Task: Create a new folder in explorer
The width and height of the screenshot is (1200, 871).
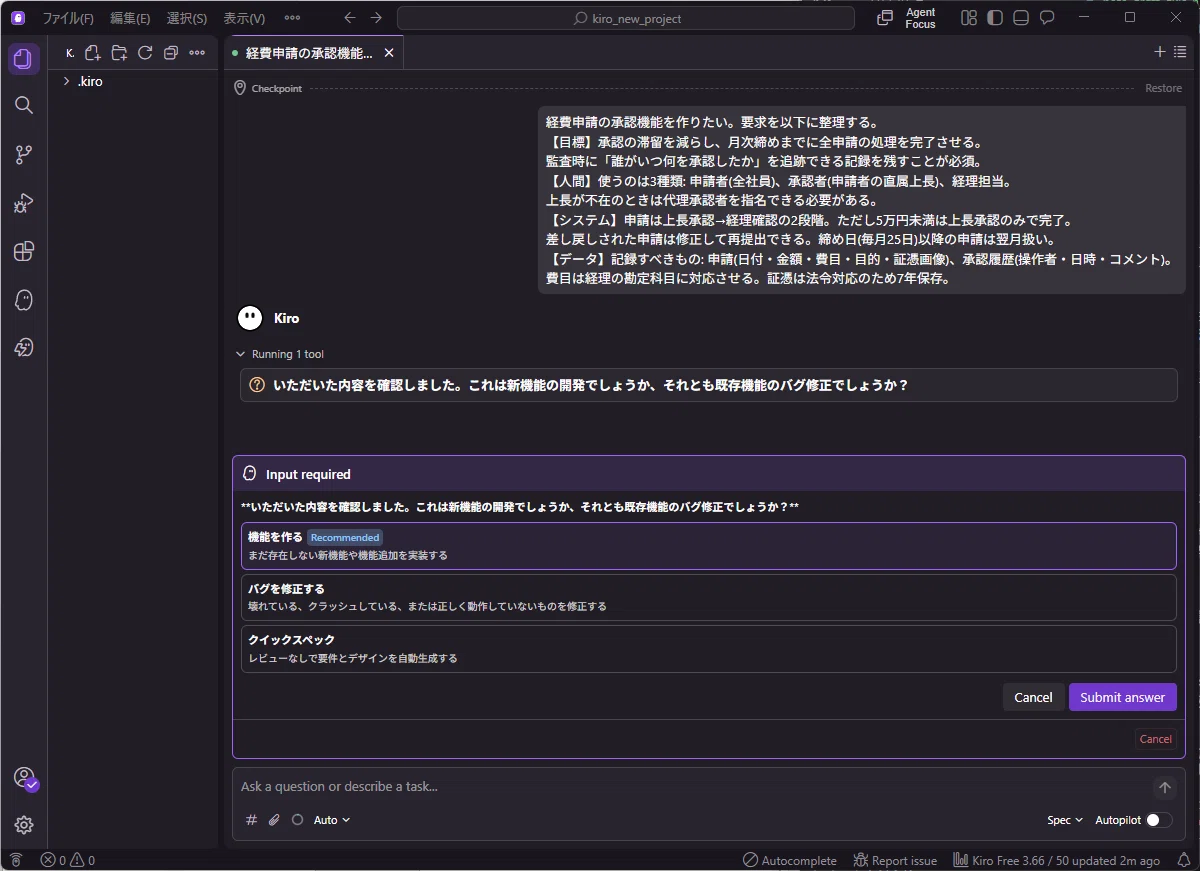Action: tap(119, 53)
